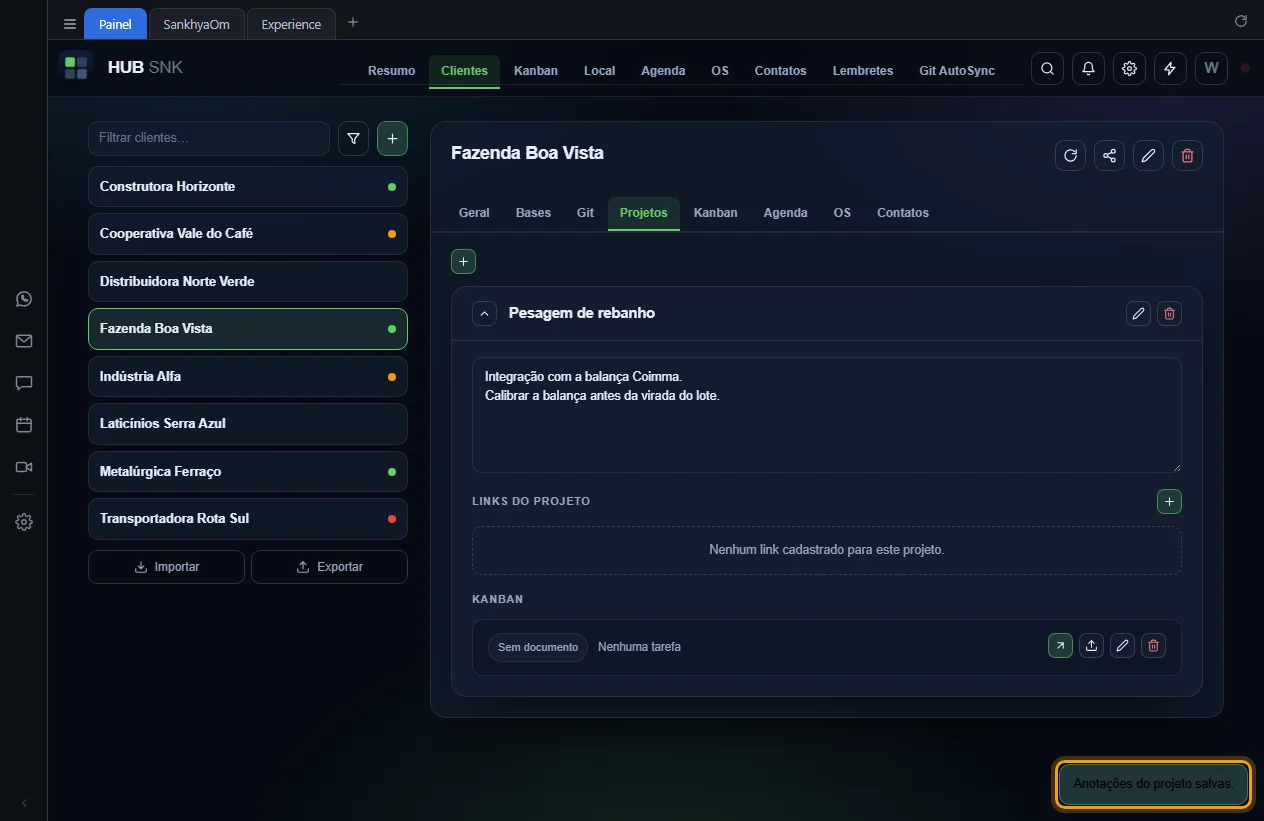Open the video camera icon in the sidebar
Viewport: 1264px width, 821px height.
(24, 467)
